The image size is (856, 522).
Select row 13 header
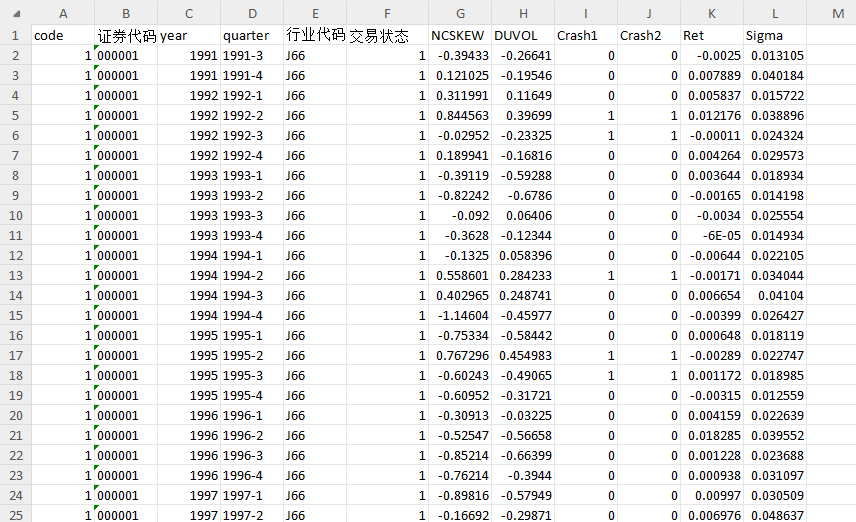click(x=15, y=276)
